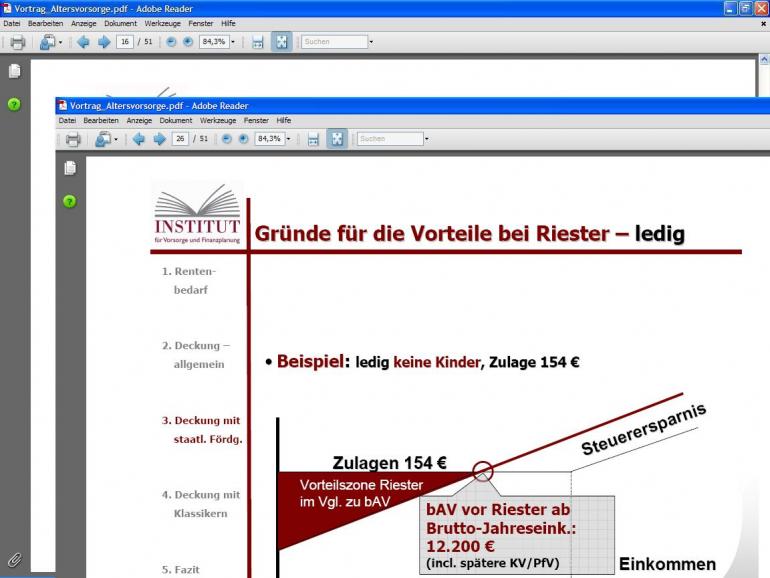Click scroll up arrow in back window

tap(765, 60)
